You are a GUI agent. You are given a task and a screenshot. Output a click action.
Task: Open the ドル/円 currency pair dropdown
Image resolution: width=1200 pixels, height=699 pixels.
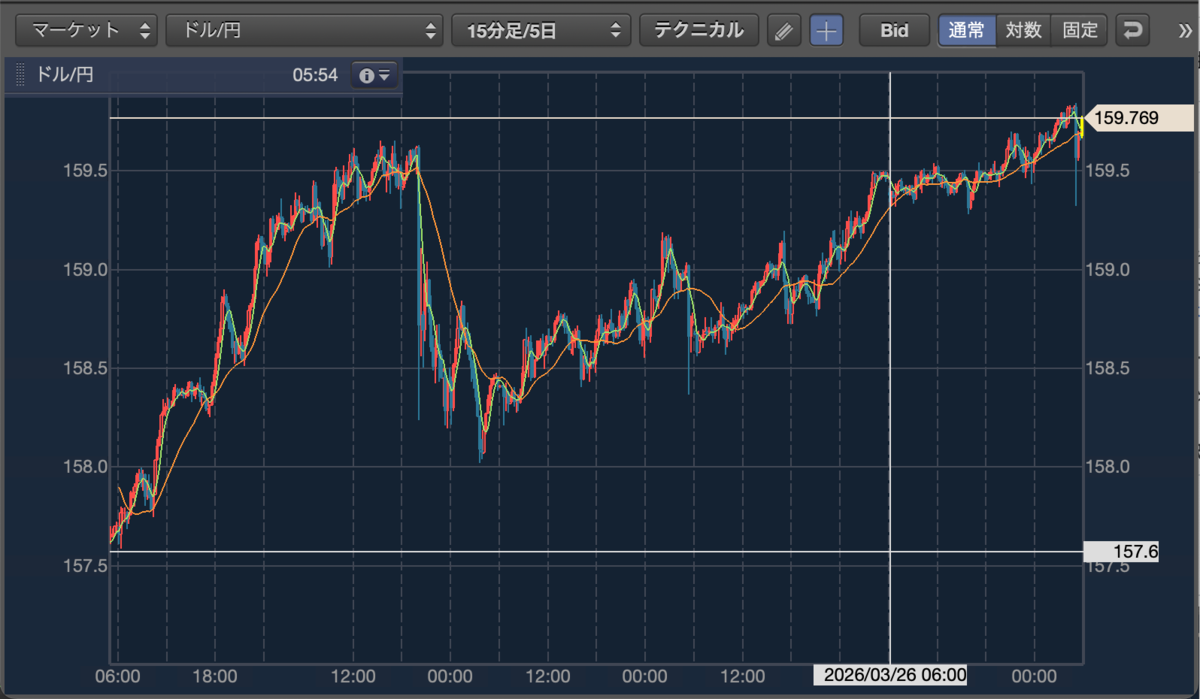coord(304,30)
